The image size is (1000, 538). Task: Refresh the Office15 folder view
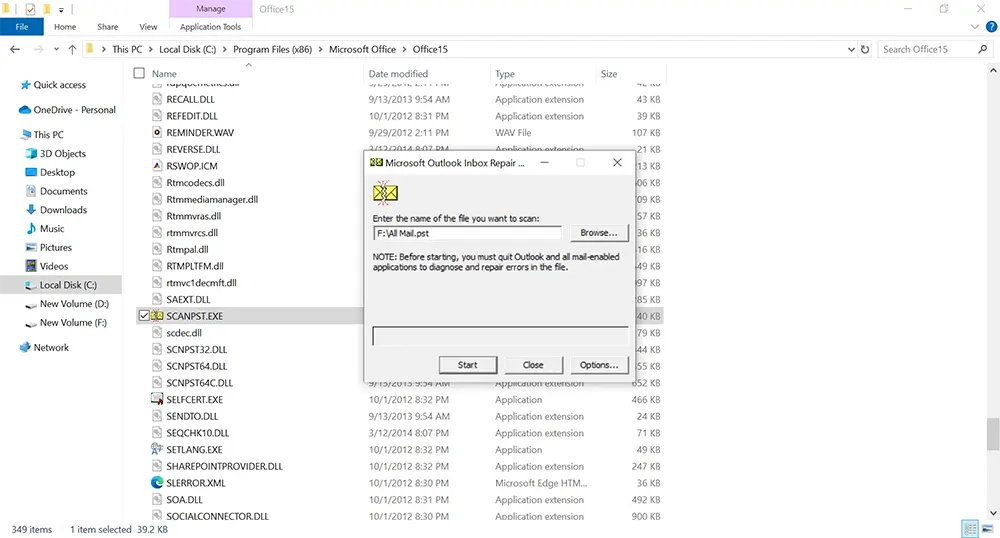click(x=865, y=49)
